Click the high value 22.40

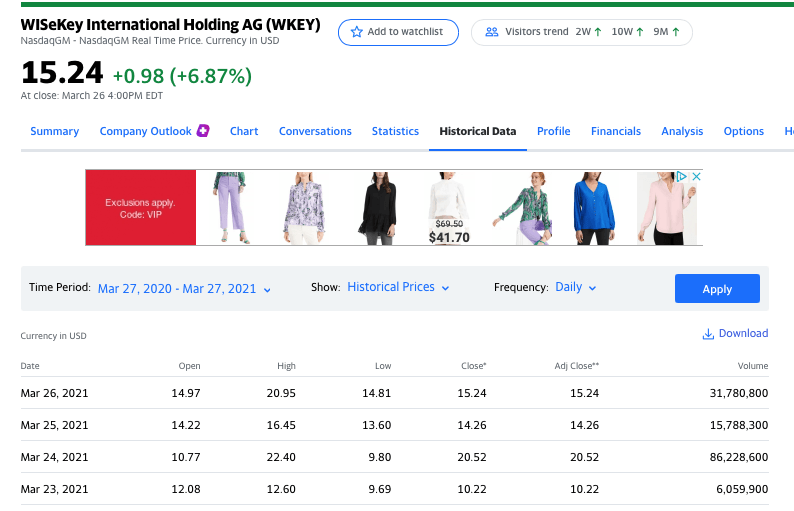[281, 457]
